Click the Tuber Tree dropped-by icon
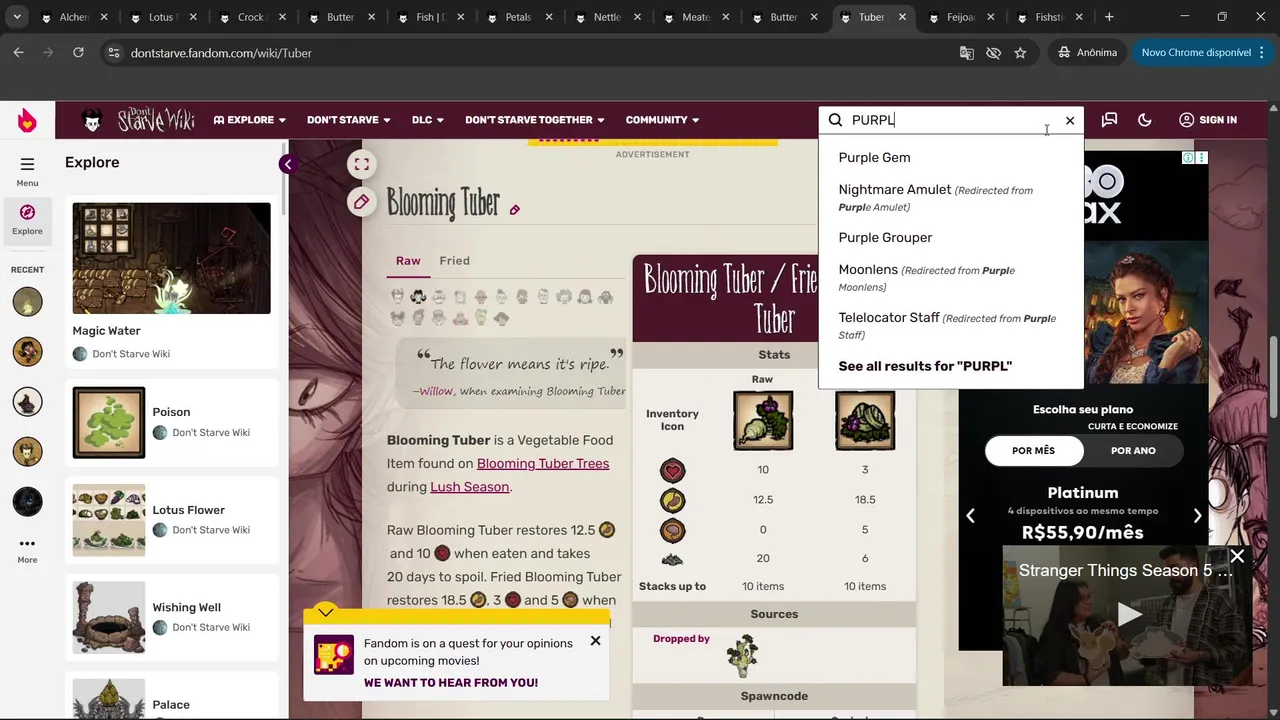1280x720 pixels. [x=742, y=655]
